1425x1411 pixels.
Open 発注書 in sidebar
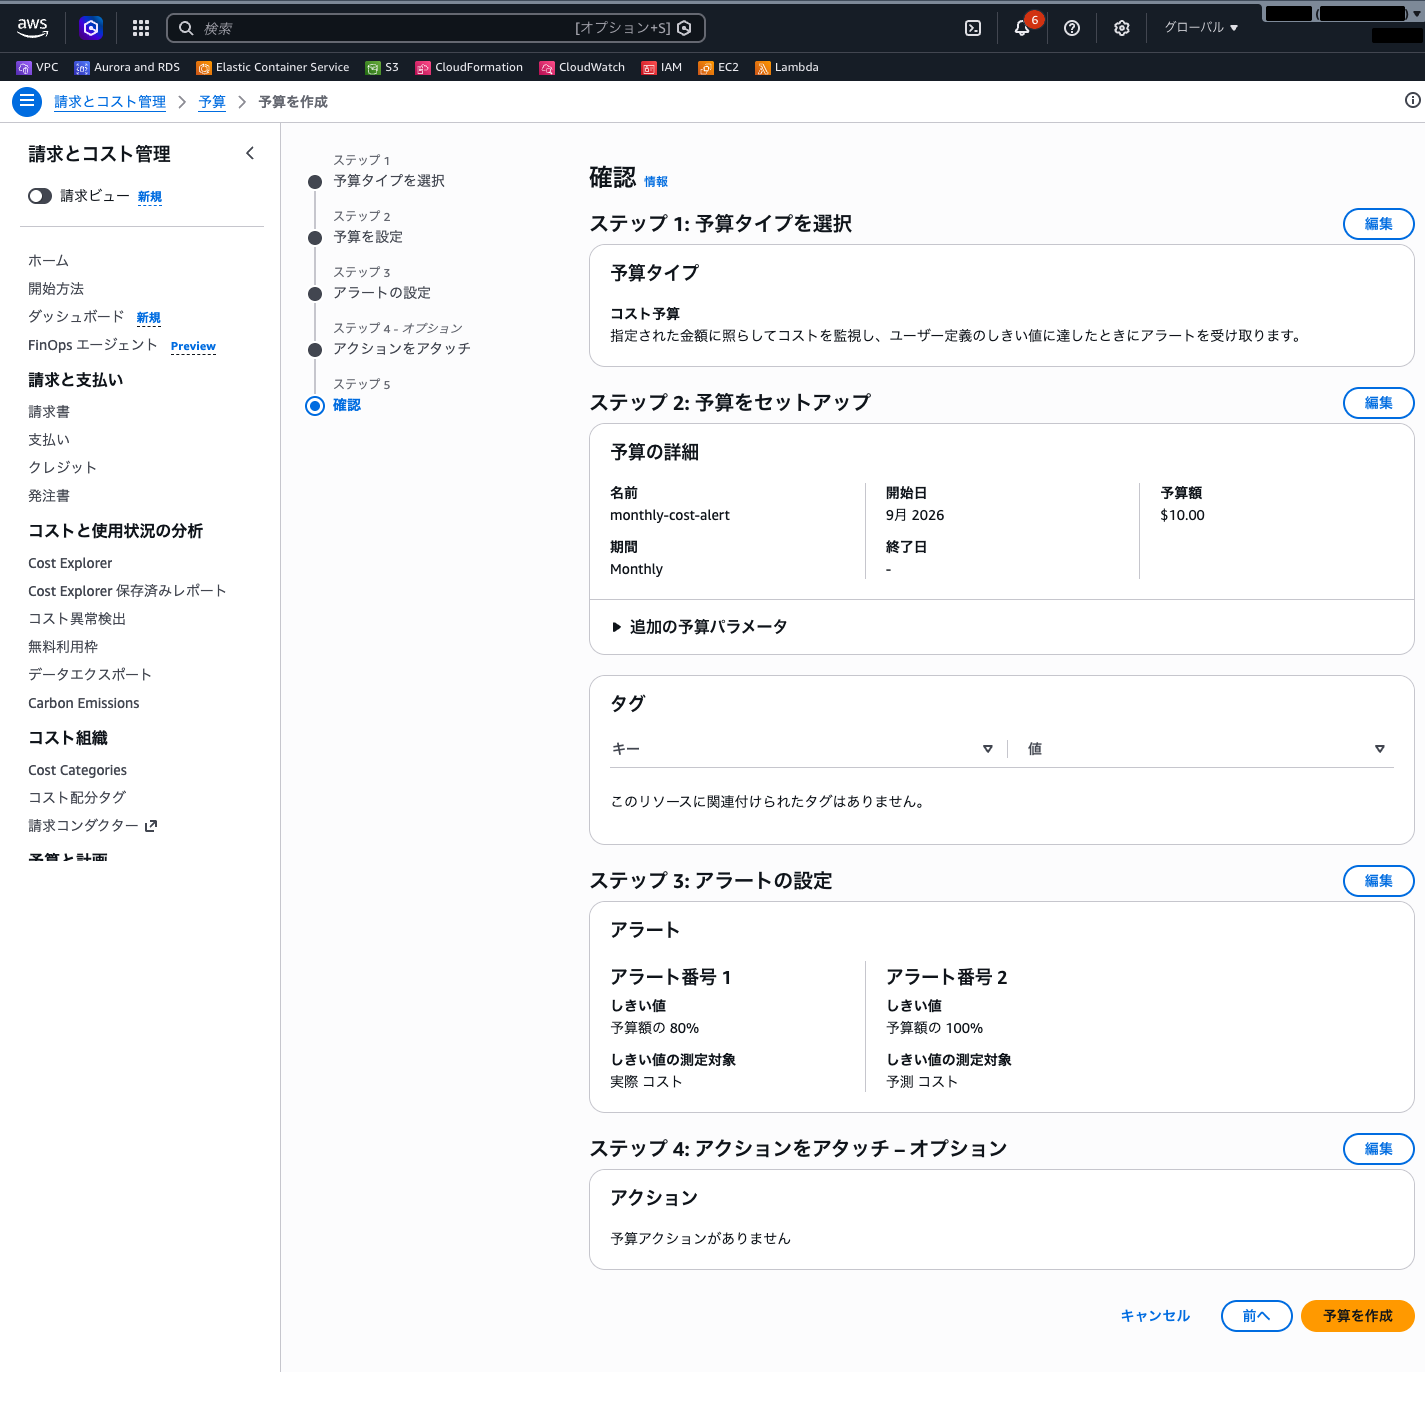click(49, 496)
